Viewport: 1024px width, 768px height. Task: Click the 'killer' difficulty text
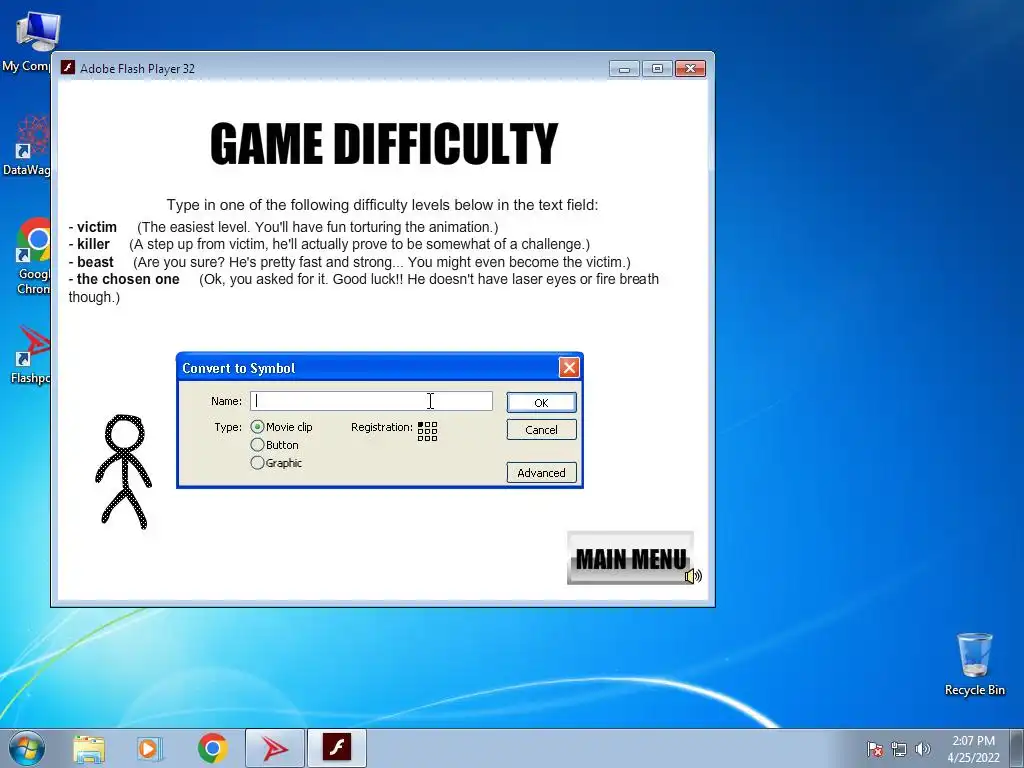point(93,244)
